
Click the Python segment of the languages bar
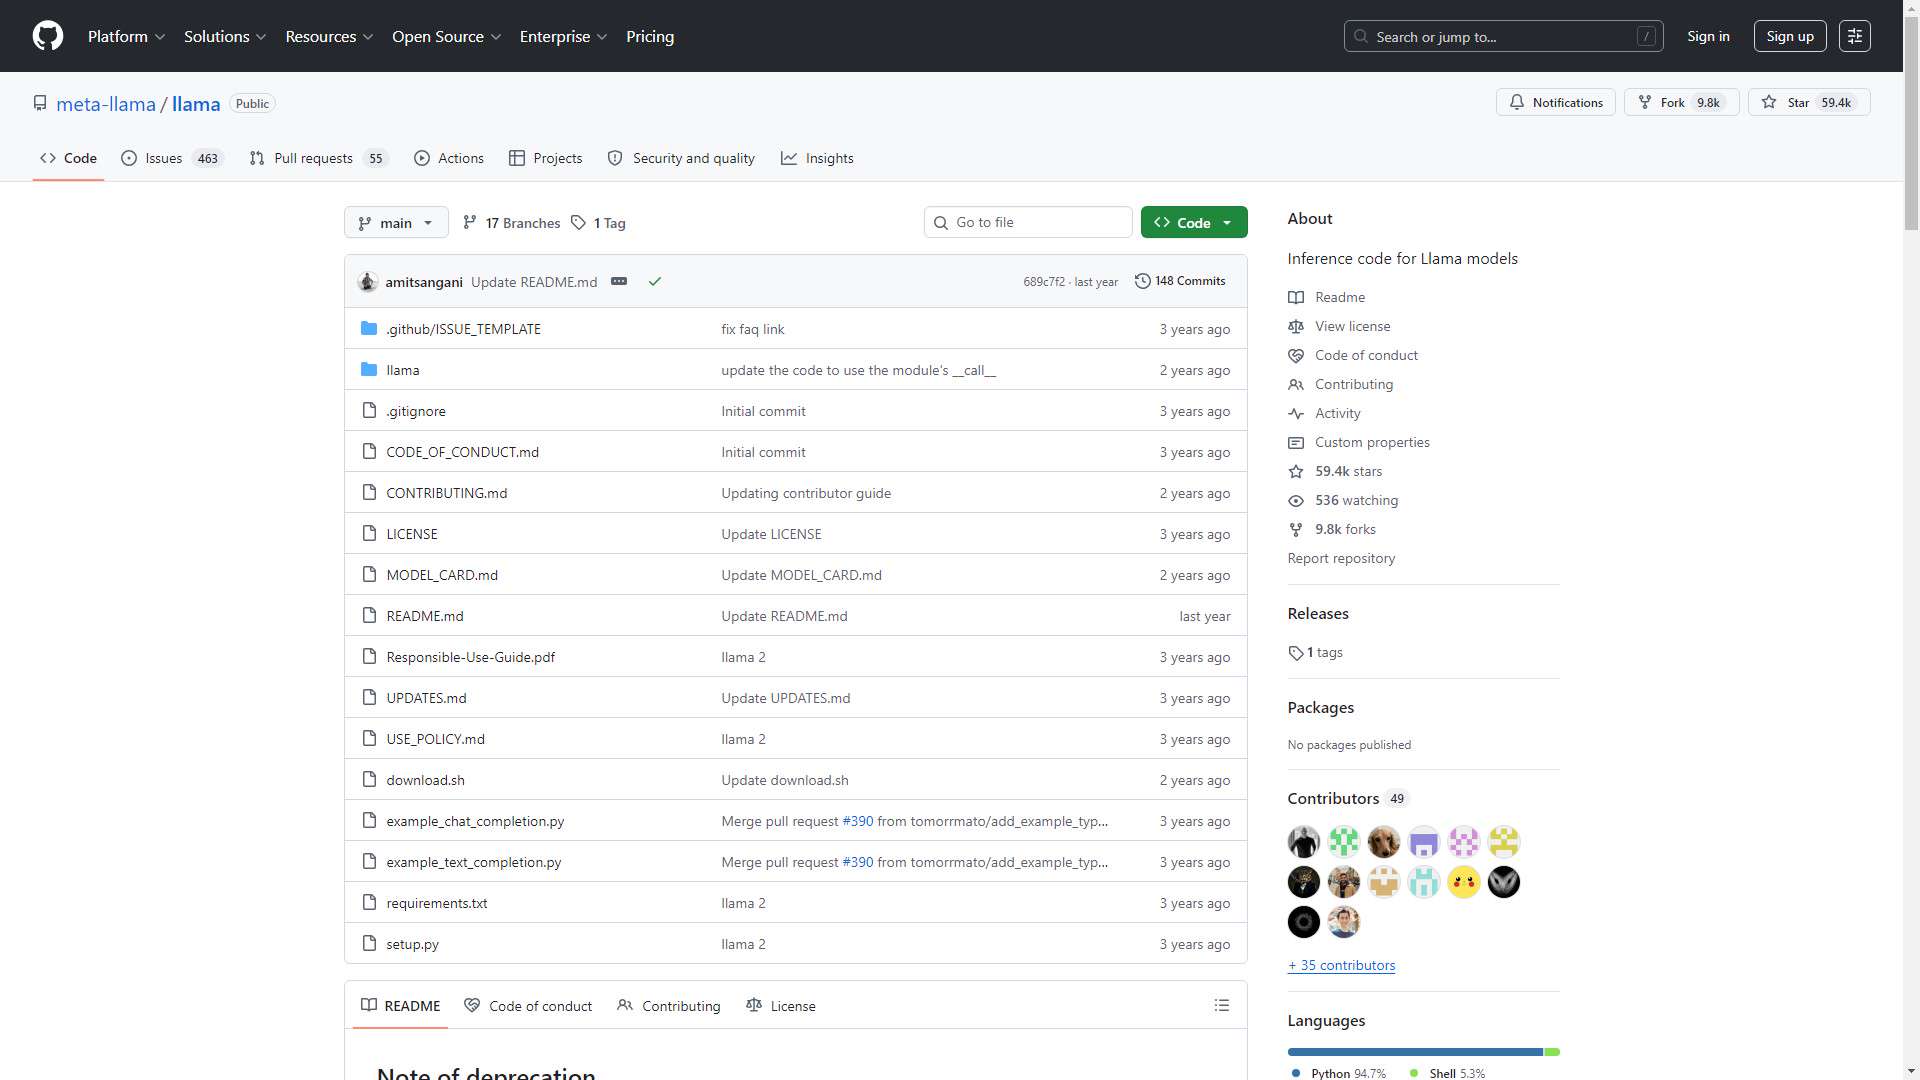[x=1415, y=1052]
